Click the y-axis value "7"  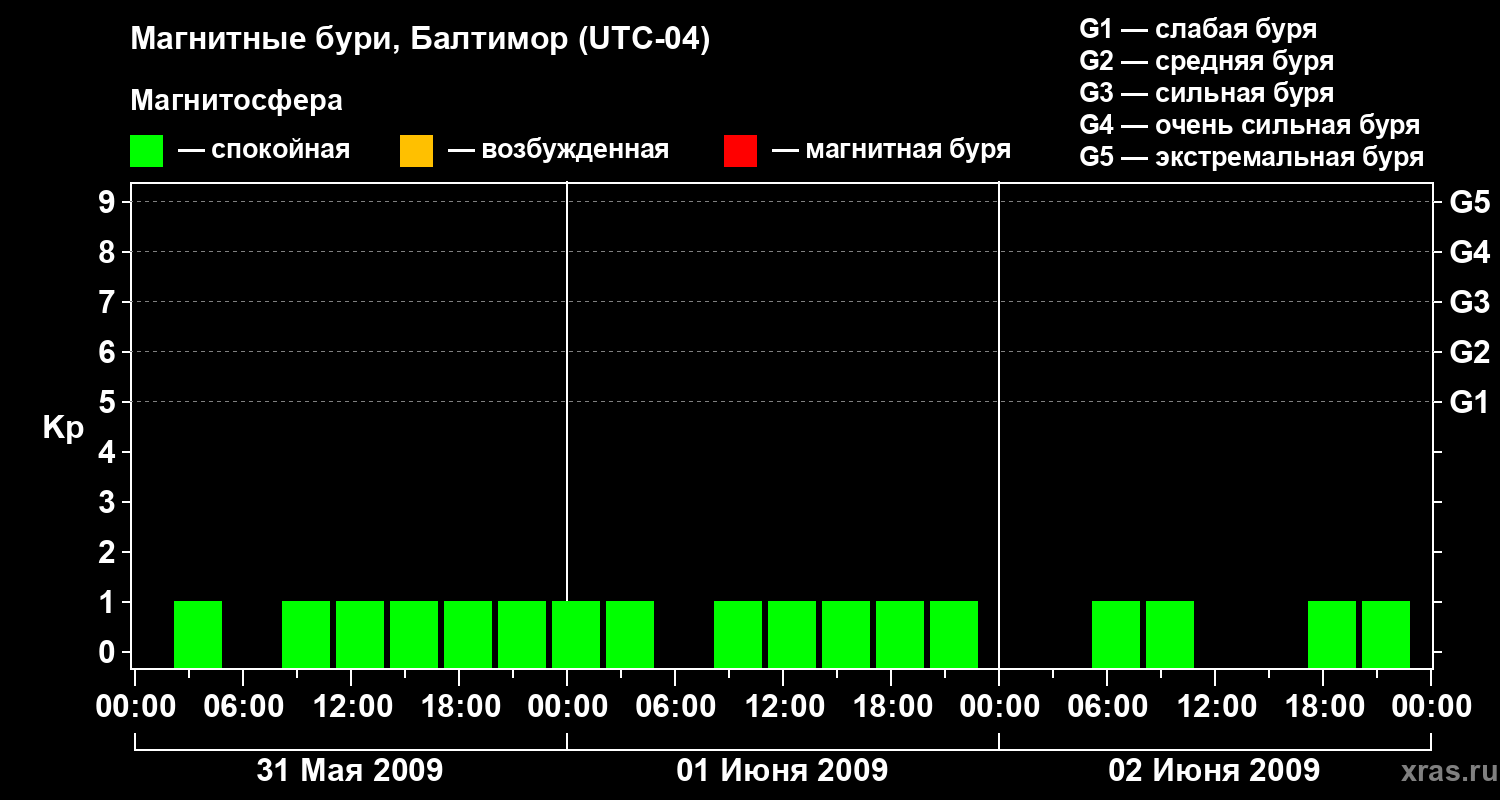(x=109, y=302)
